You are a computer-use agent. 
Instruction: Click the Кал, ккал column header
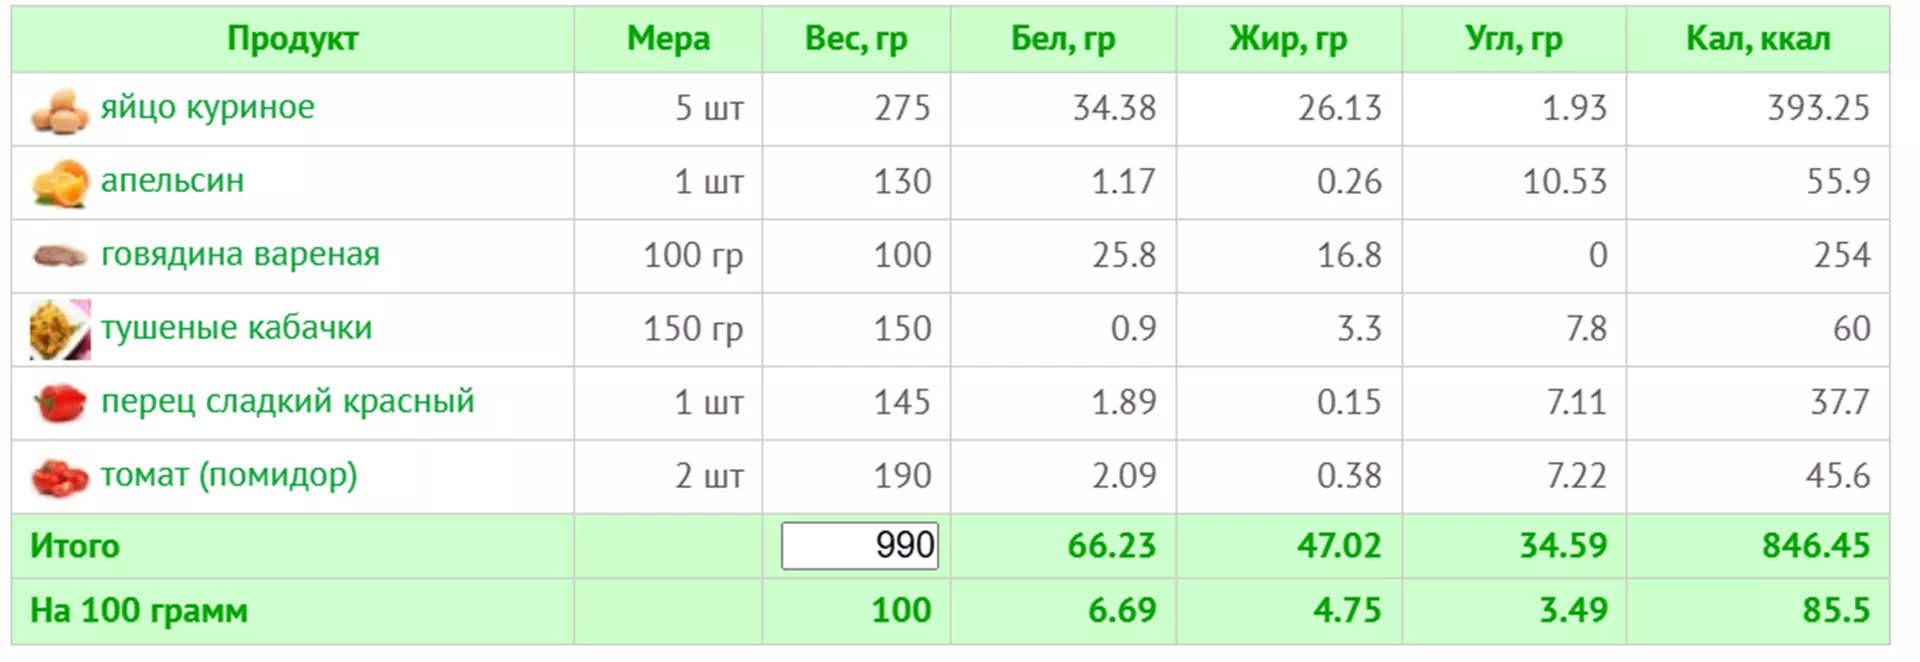coord(1757,39)
